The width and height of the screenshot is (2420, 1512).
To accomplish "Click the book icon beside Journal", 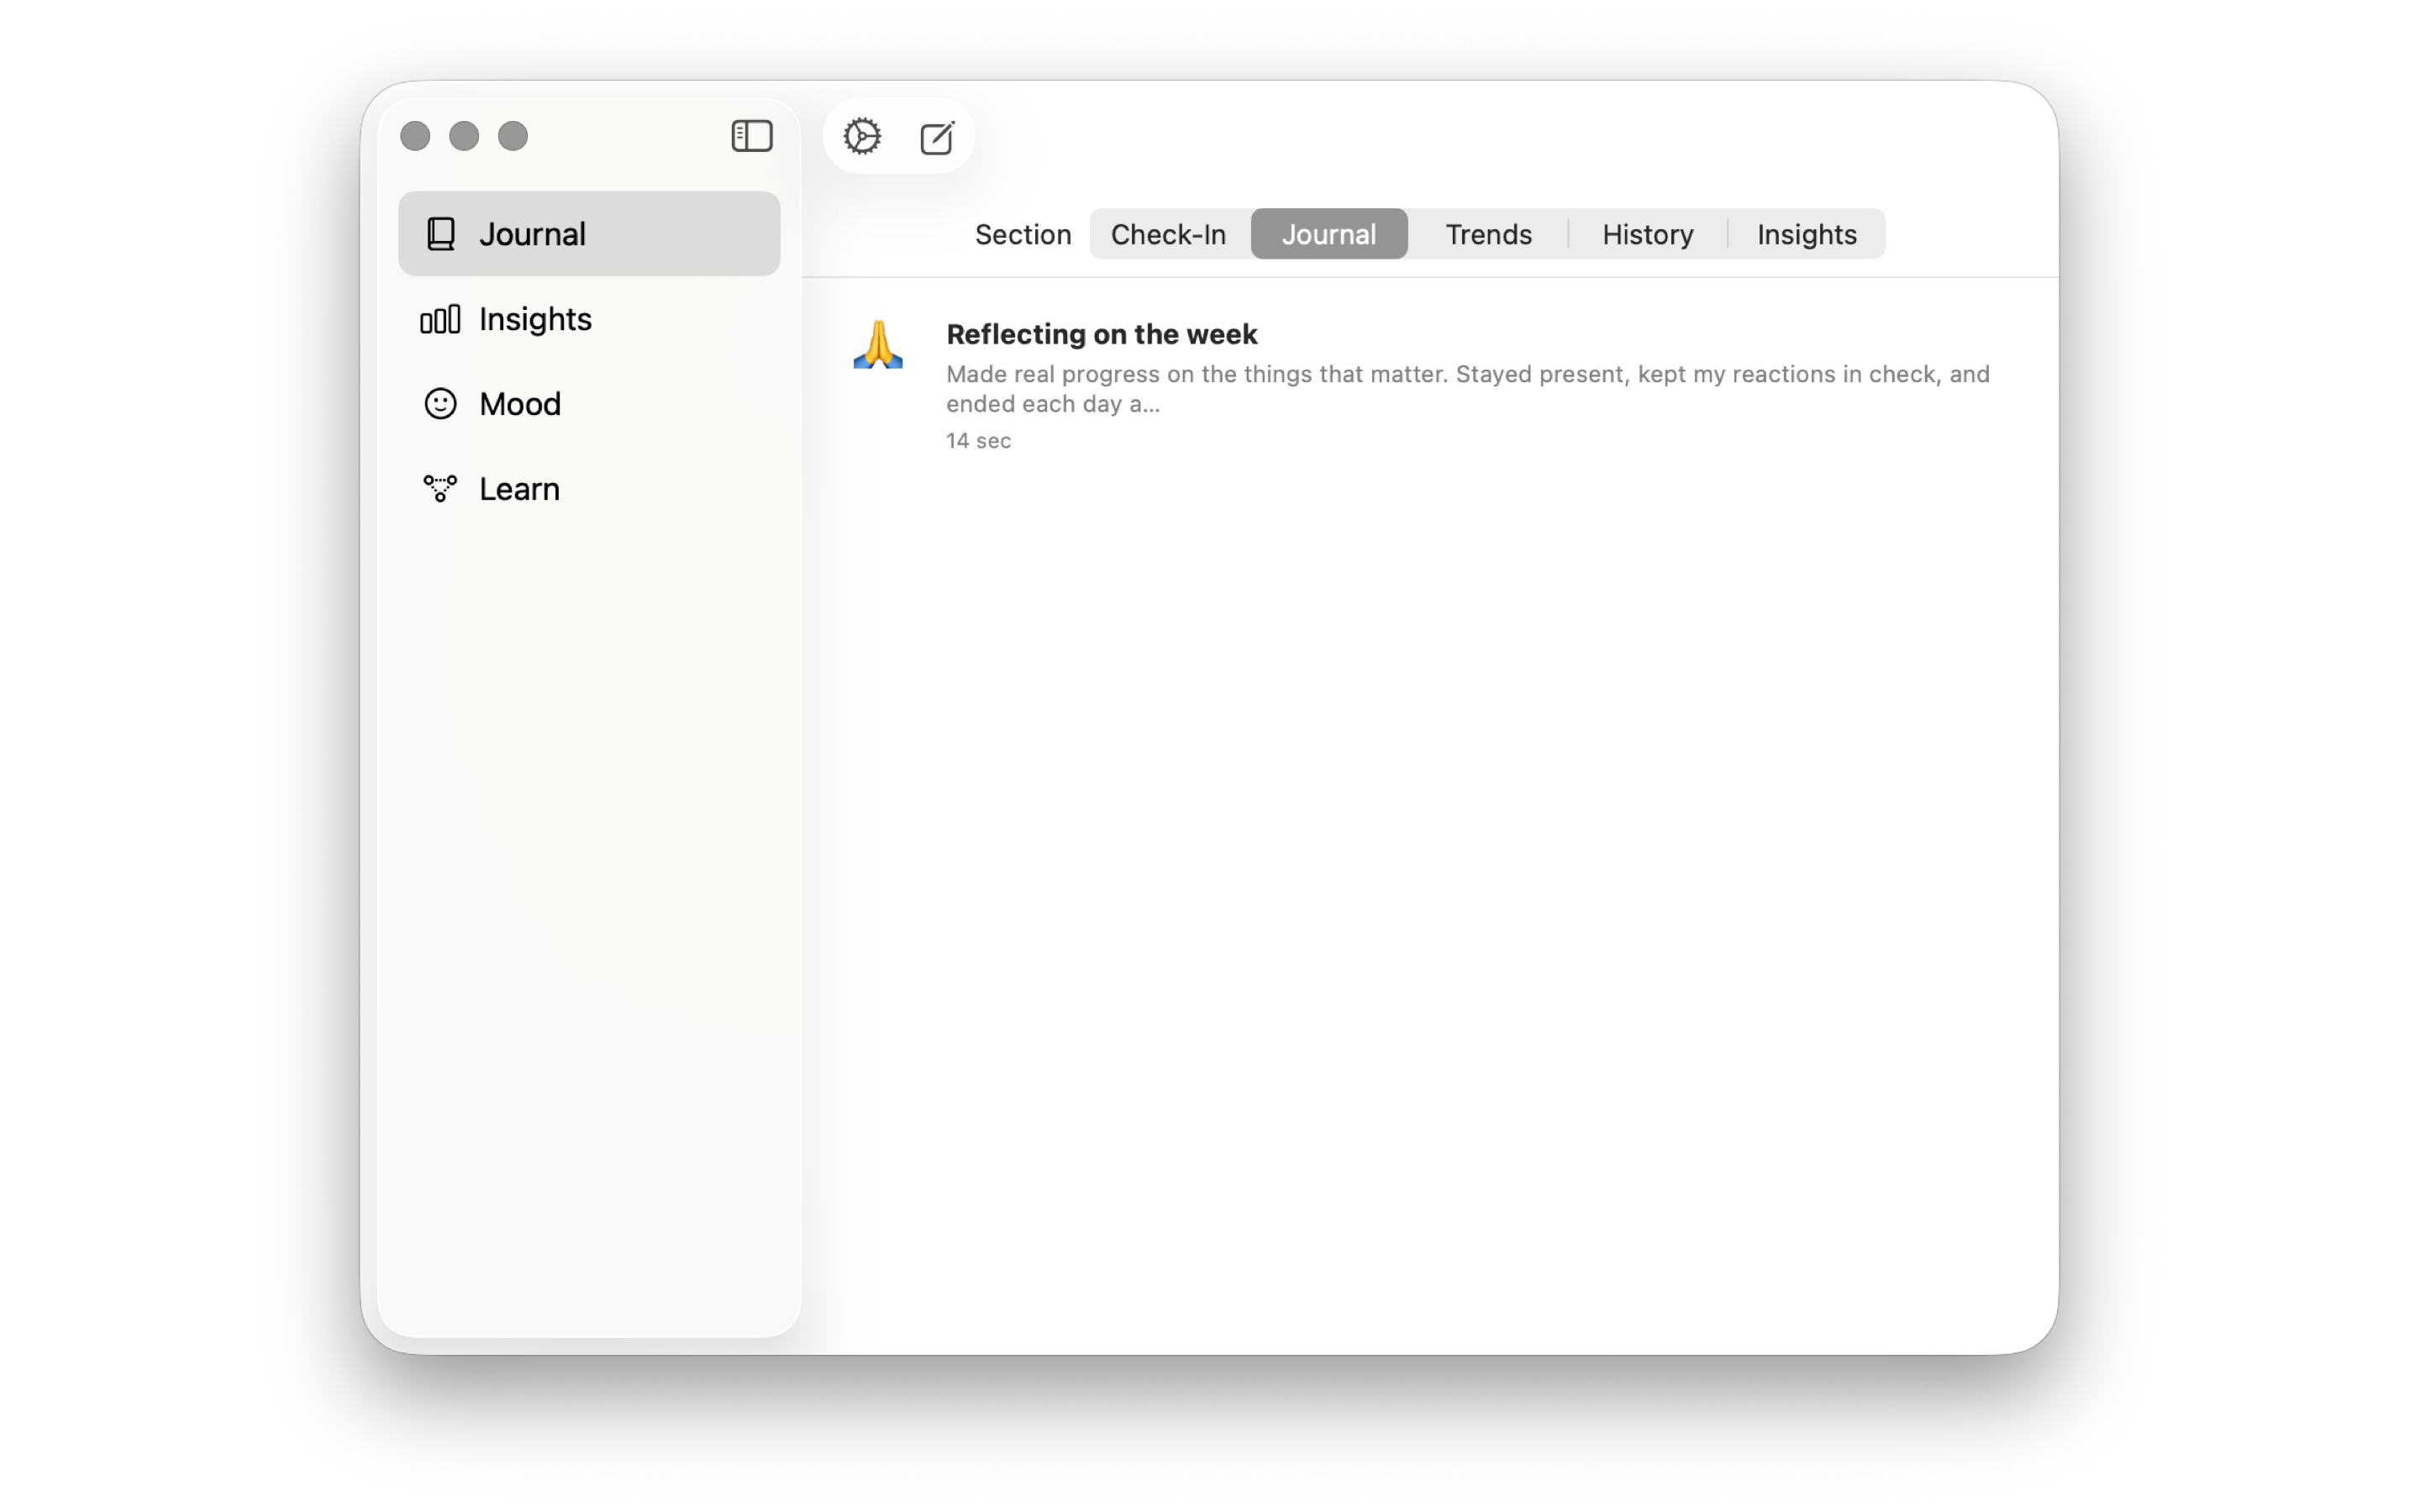I will [441, 234].
